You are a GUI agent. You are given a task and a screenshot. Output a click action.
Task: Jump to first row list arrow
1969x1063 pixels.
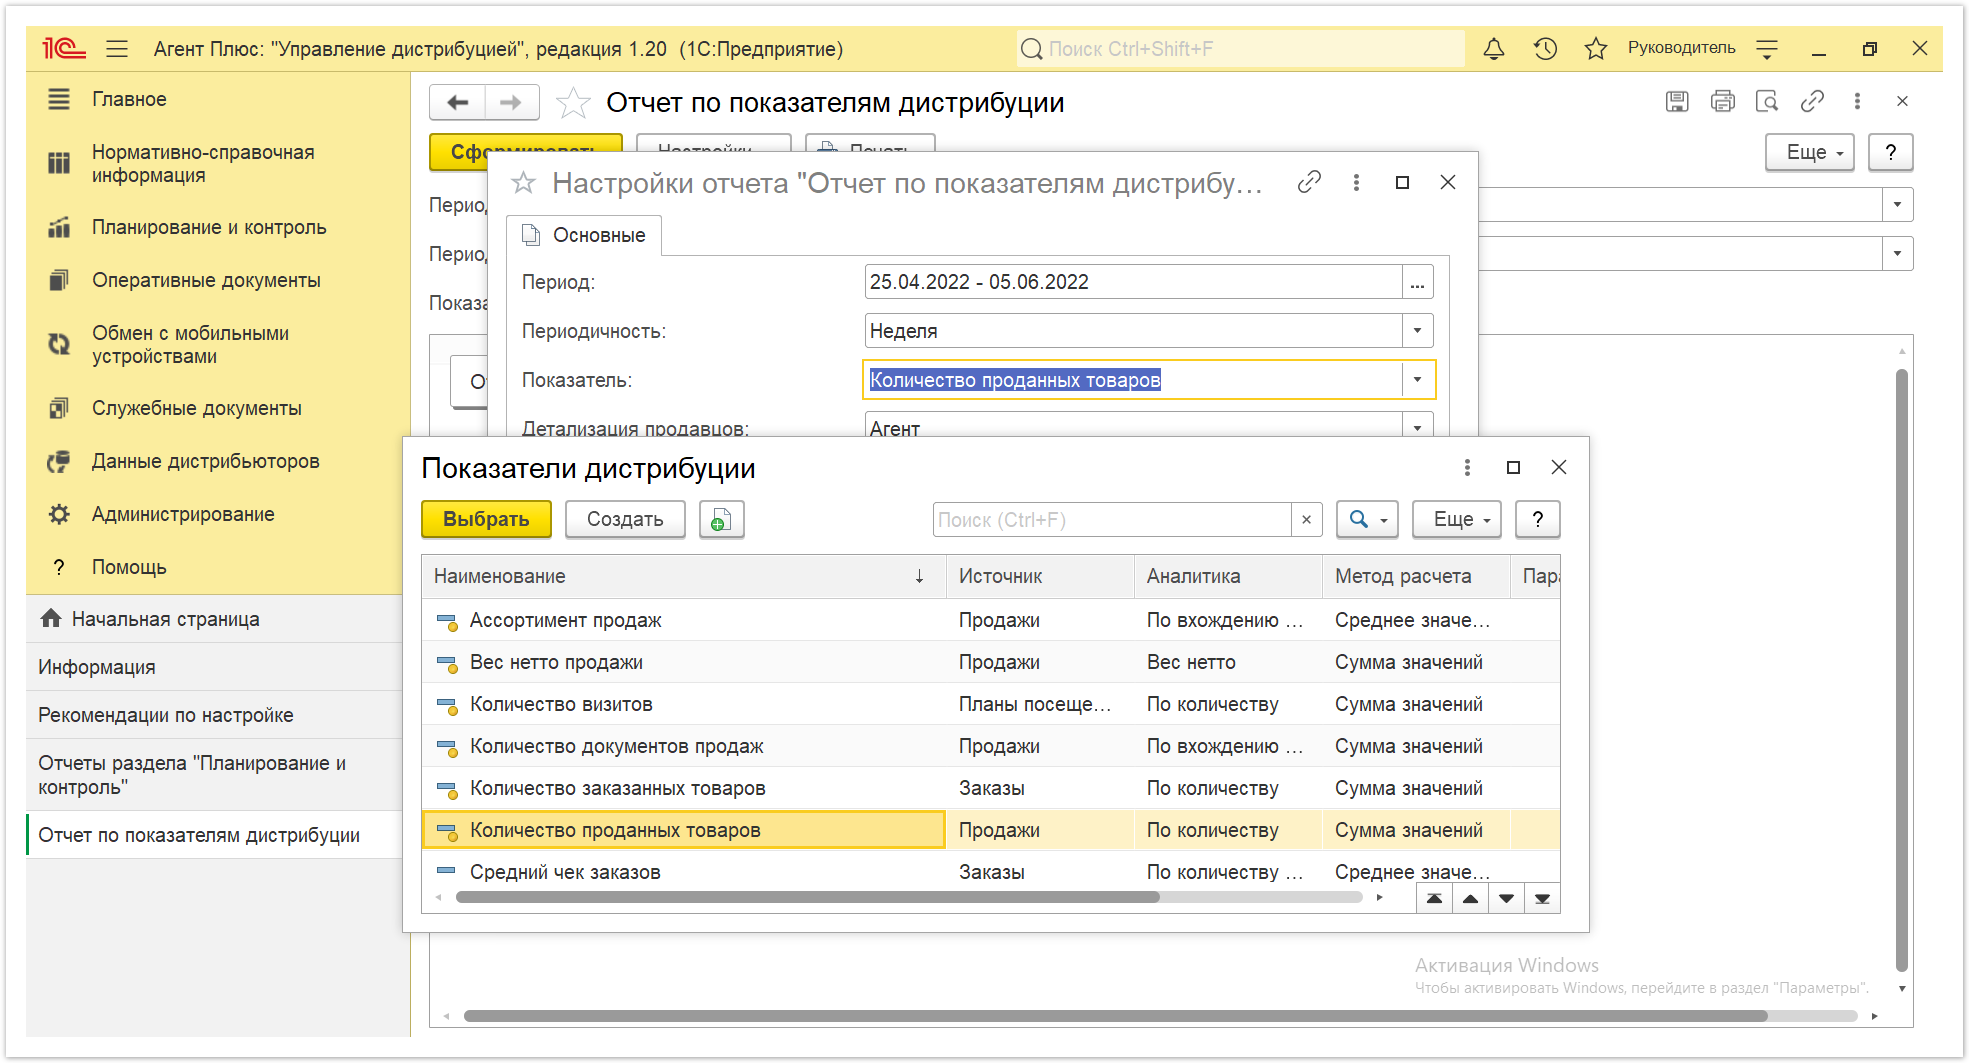pos(1434,899)
